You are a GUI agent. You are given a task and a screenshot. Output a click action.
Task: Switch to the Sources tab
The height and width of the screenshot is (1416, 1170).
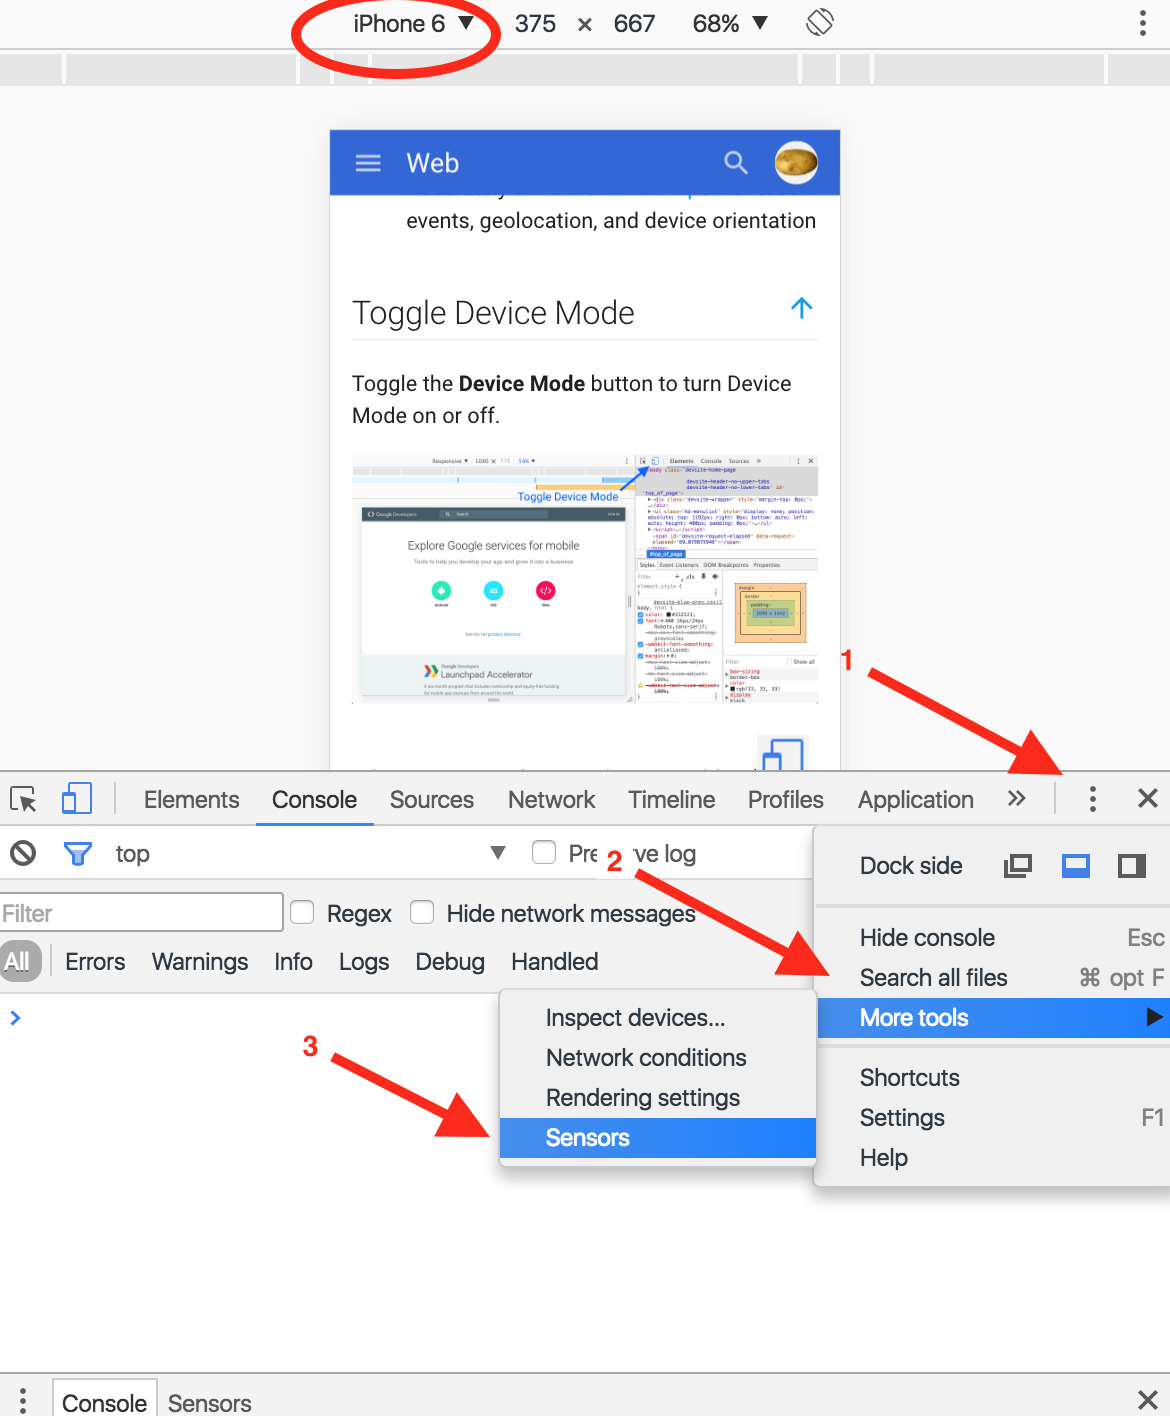point(432,800)
